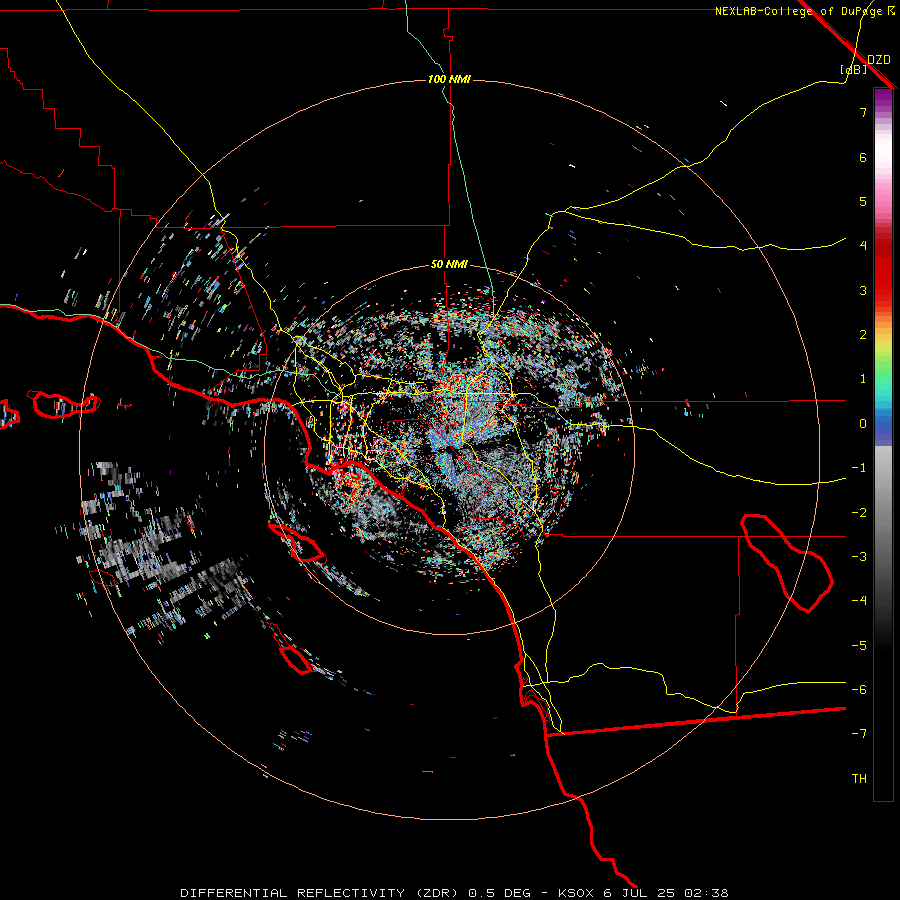This screenshot has height=900, width=900.
Task: Click the -7 dB value on the color scale
Action: [859, 734]
